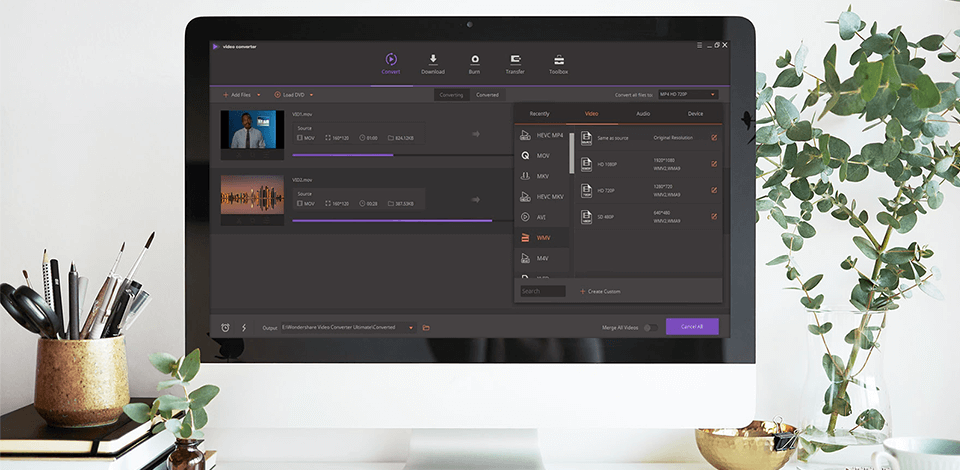Click the MKV format icon
960x470 pixels.
click(525, 176)
